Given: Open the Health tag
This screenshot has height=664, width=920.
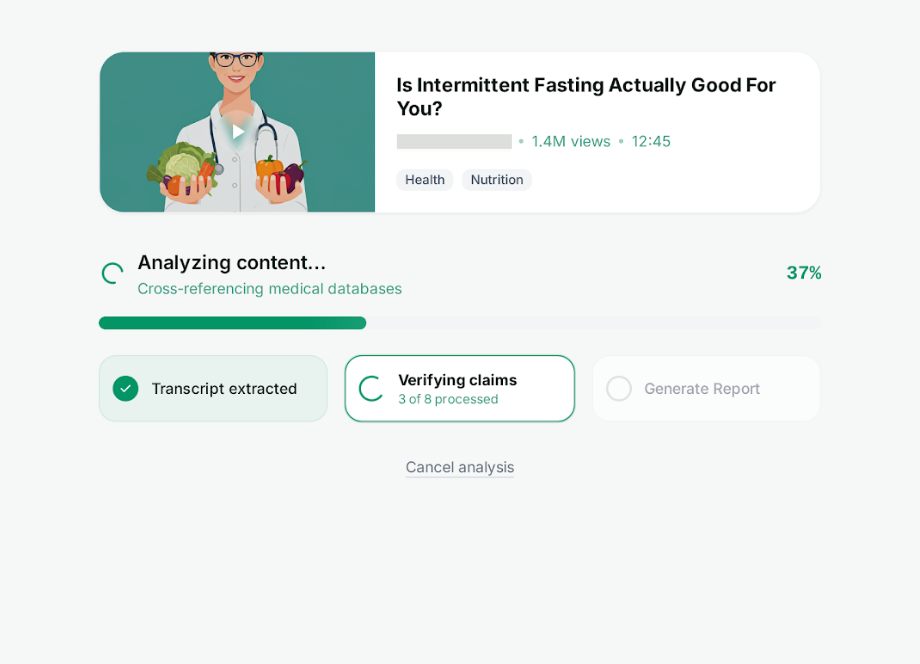Looking at the screenshot, I should [x=424, y=179].
